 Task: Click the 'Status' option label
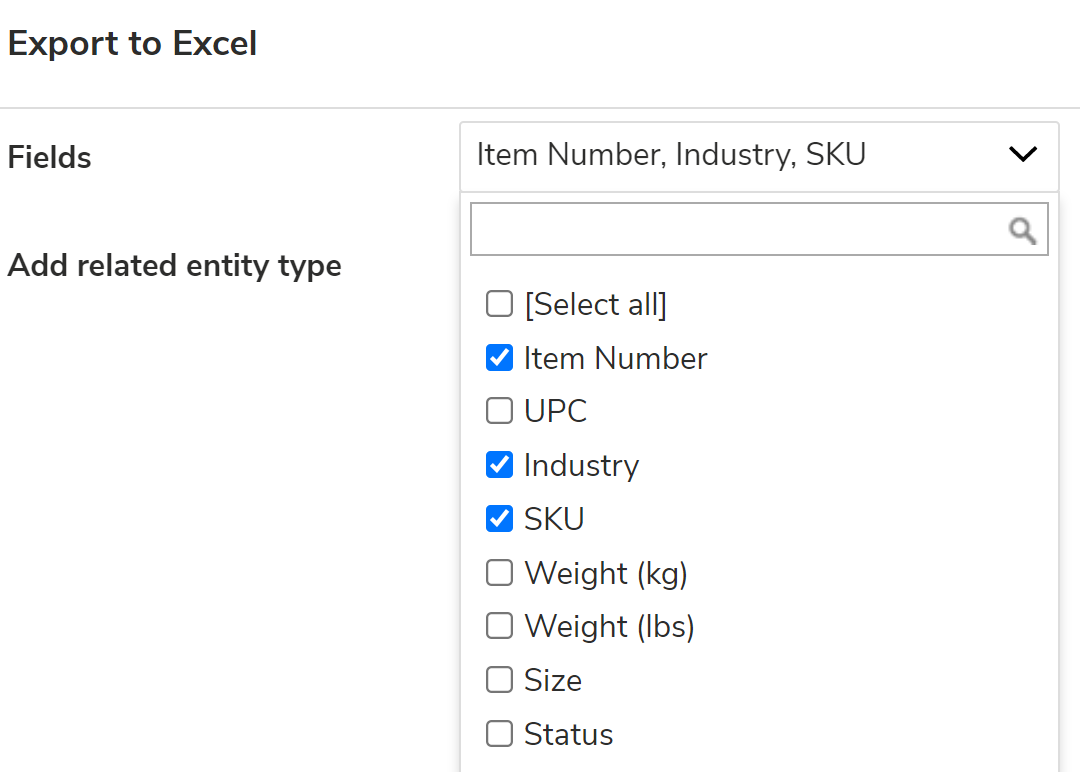pyautogui.click(x=568, y=734)
